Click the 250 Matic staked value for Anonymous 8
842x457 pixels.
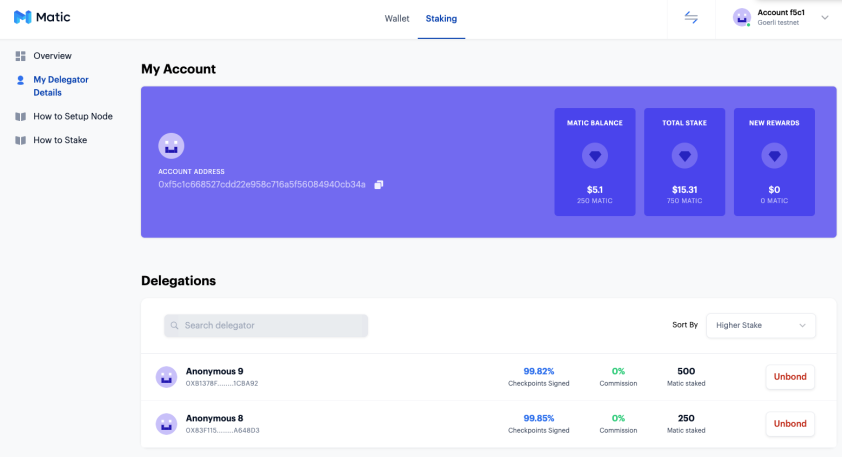686,418
